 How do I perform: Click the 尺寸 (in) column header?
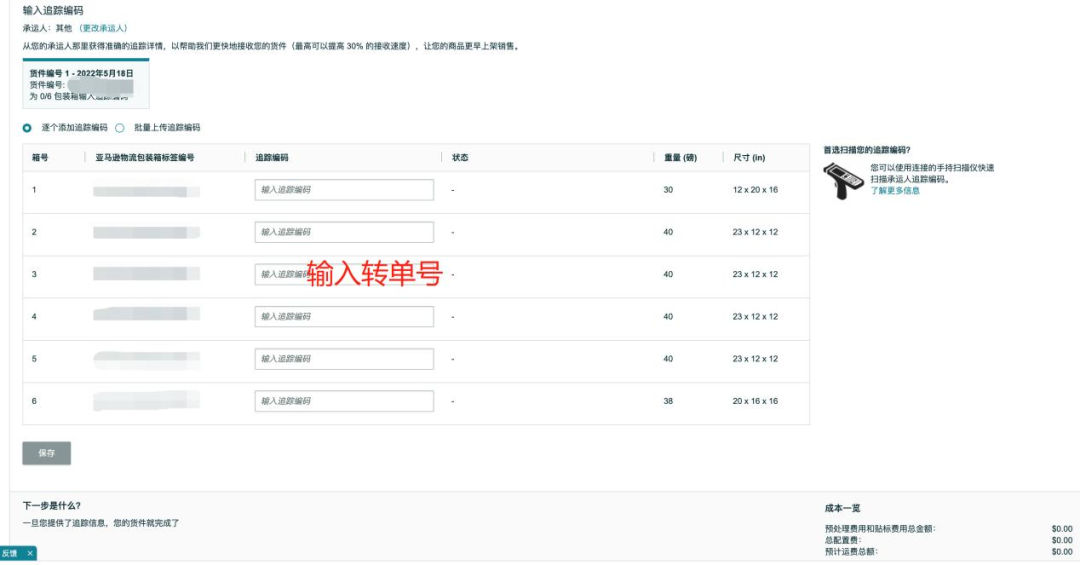coord(749,158)
